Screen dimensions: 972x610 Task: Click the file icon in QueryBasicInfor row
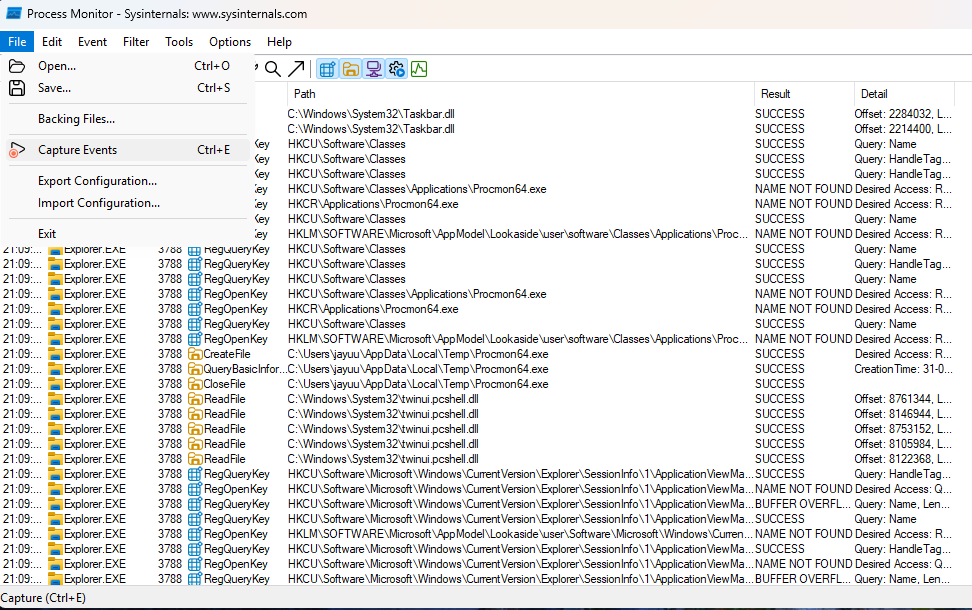[x=195, y=369]
